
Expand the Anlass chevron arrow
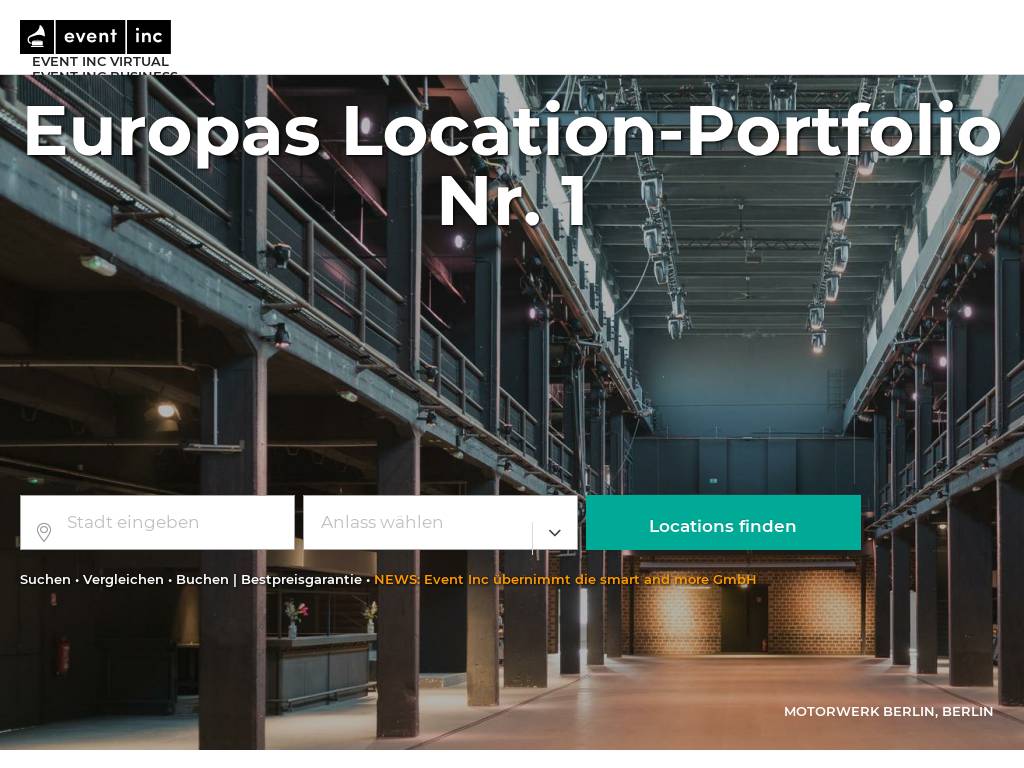click(x=554, y=532)
